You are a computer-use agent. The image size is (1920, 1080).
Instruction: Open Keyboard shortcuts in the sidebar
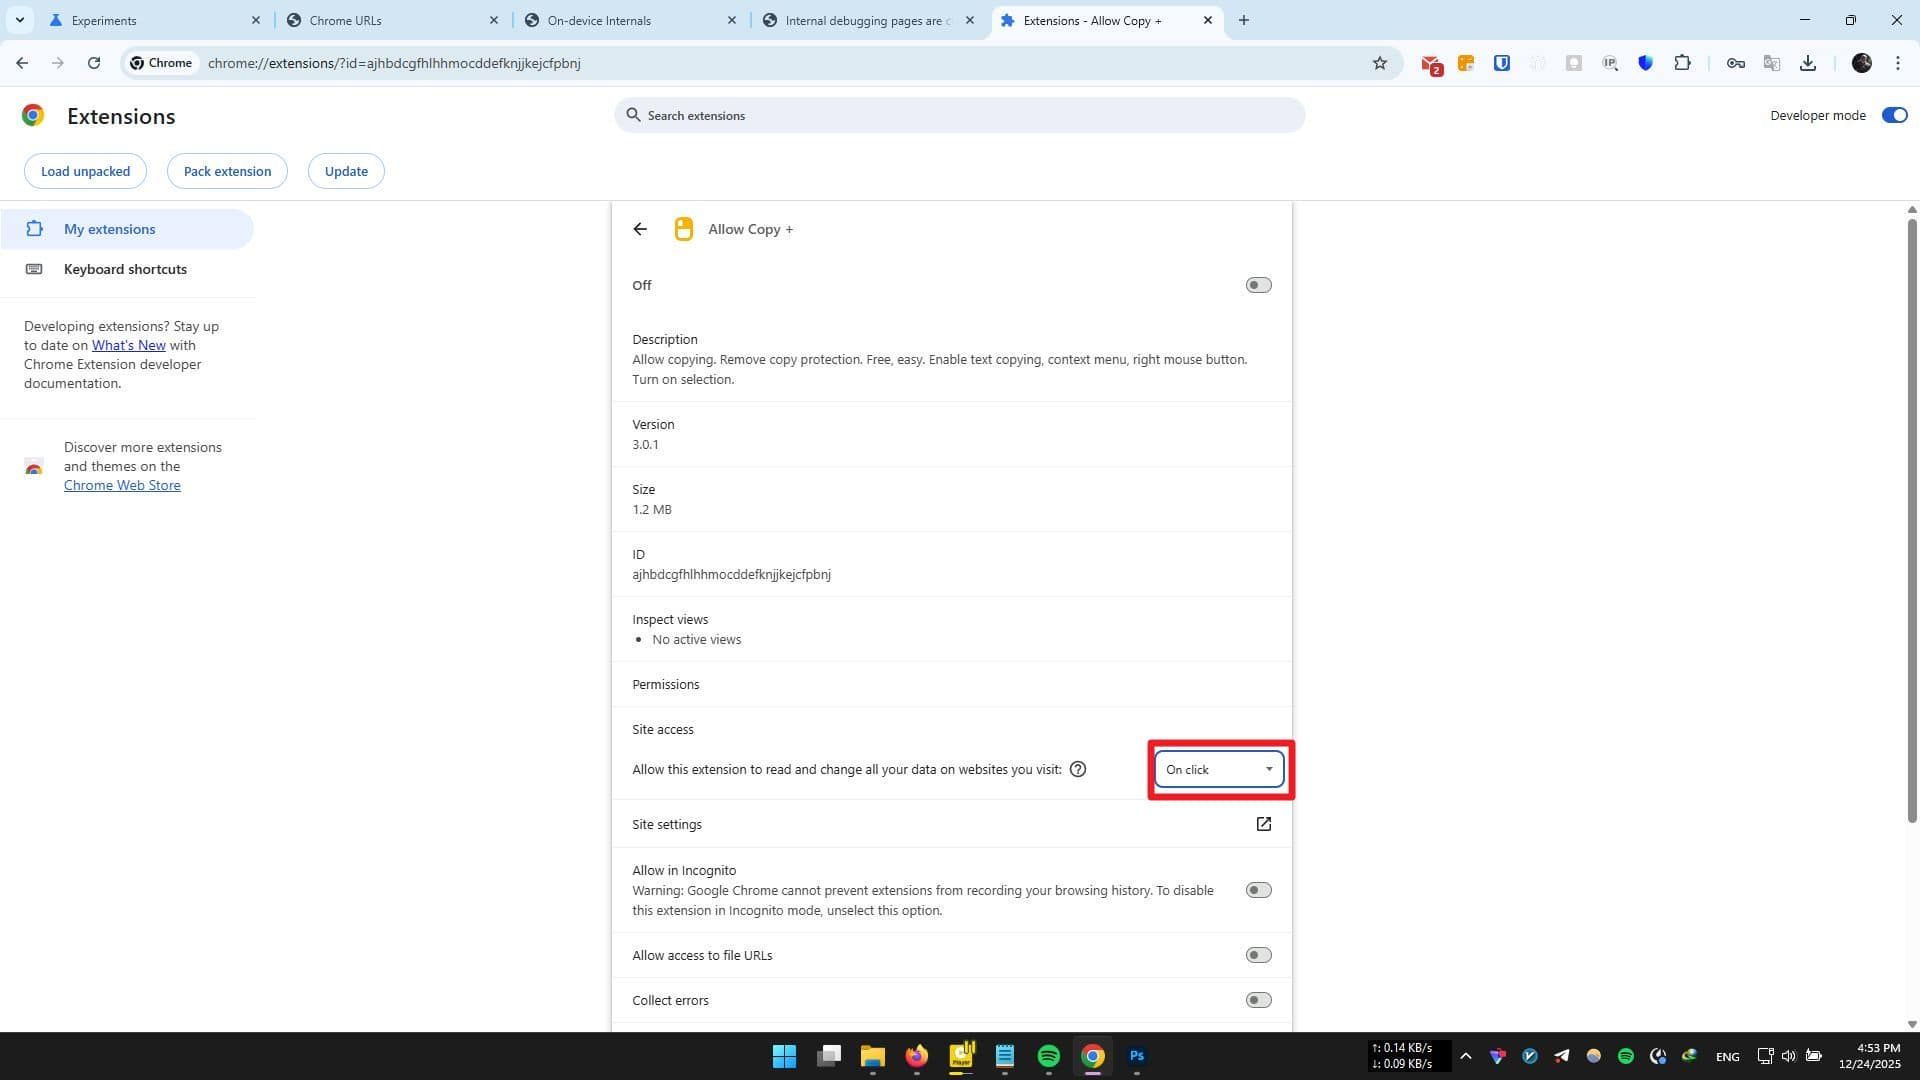pos(125,269)
